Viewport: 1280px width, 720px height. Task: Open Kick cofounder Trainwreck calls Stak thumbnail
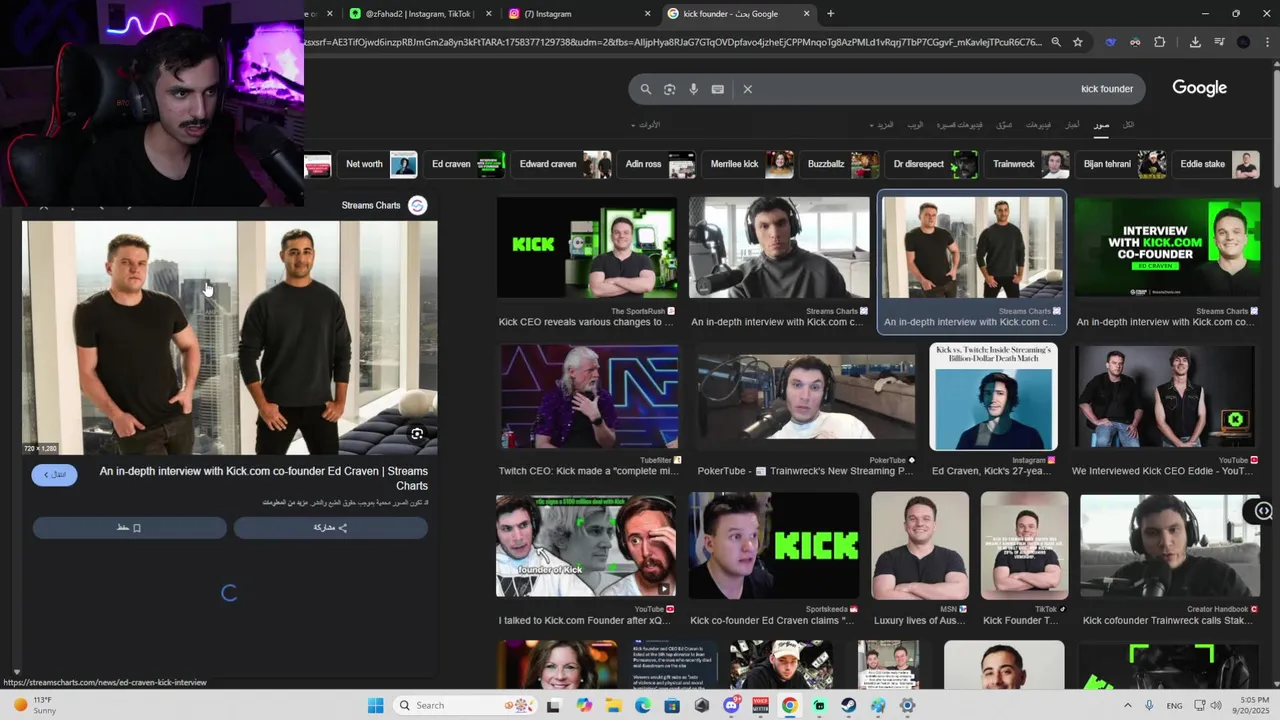point(1169,547)
